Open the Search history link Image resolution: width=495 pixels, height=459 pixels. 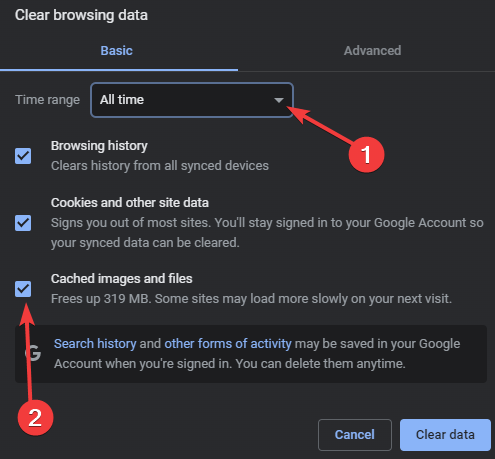(x=95, y=344)
